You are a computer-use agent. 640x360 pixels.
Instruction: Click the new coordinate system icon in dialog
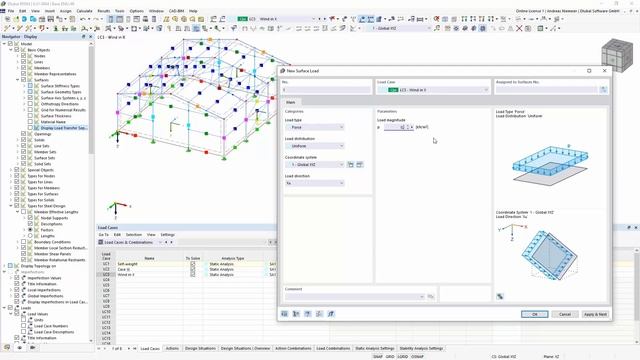tap(351, 164)
